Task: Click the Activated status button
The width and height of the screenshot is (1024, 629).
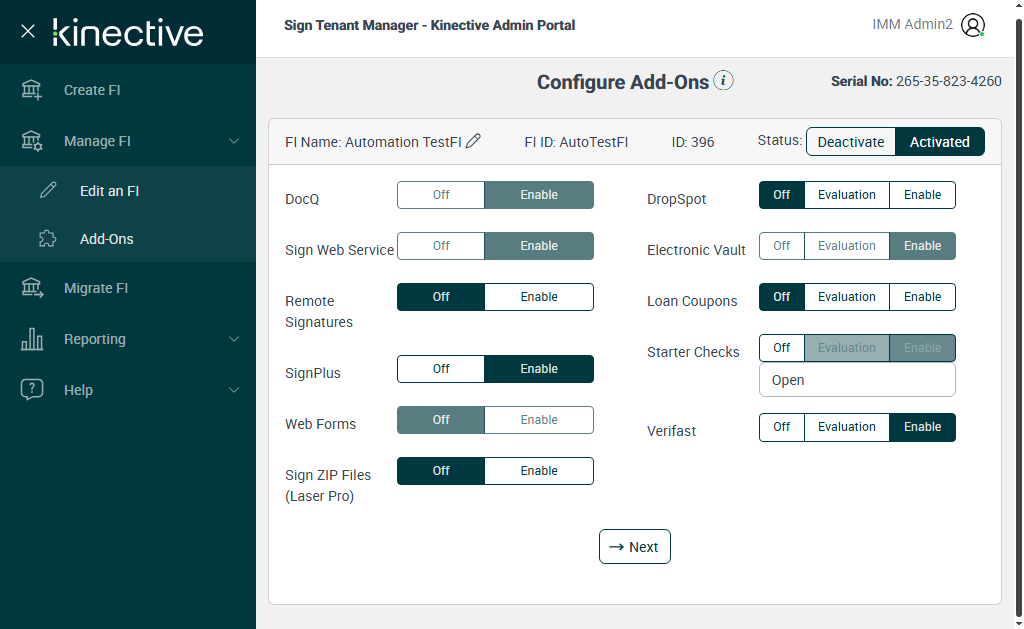Action: tap(939, 142)
